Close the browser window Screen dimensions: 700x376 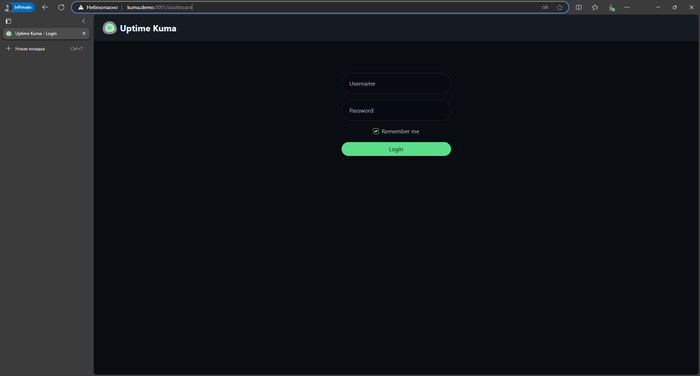pyautogui.click(x=692, y=7)
